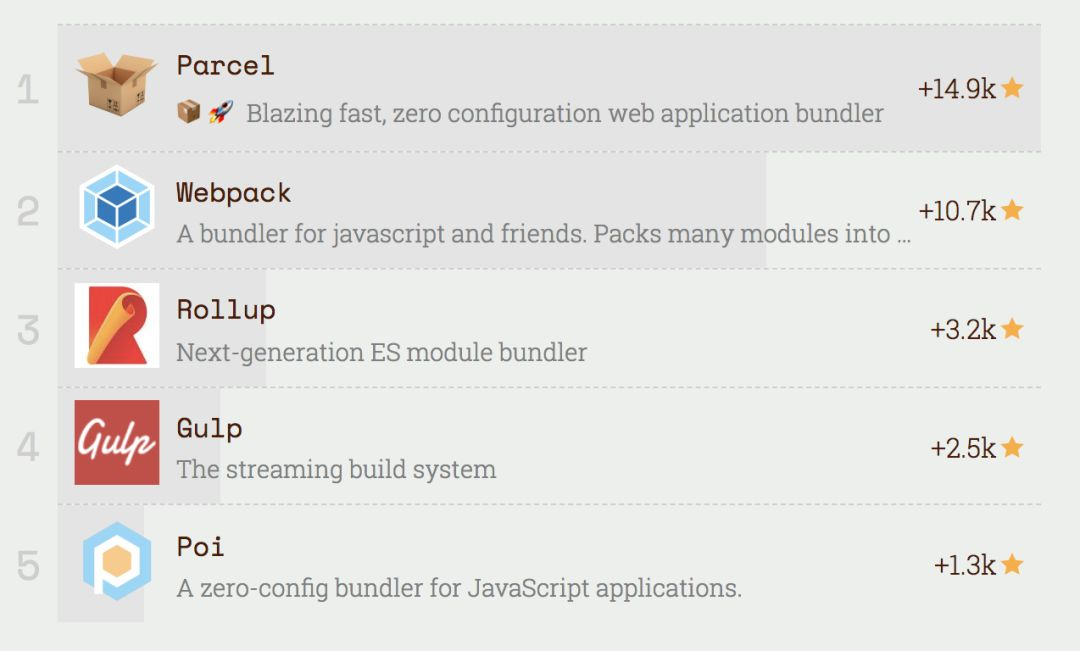Click the Gulp red logo
This screenshot has width=1080, height=651.
tap(117, 442)
